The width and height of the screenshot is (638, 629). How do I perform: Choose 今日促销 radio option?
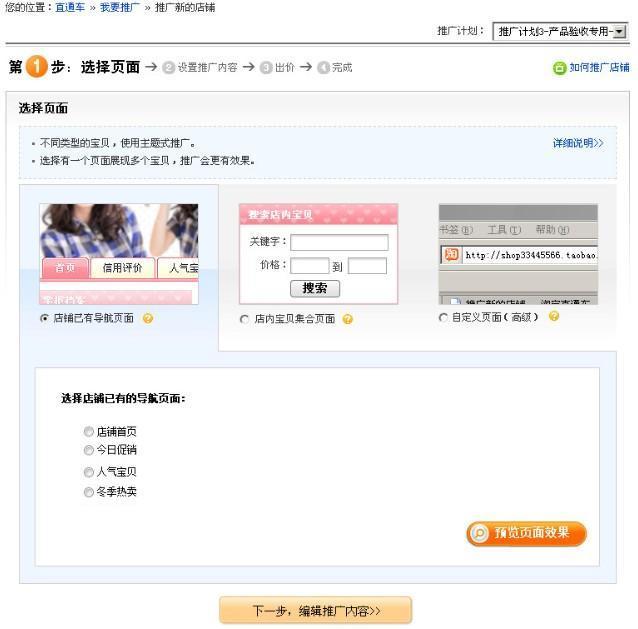click(x=89, y=450)
